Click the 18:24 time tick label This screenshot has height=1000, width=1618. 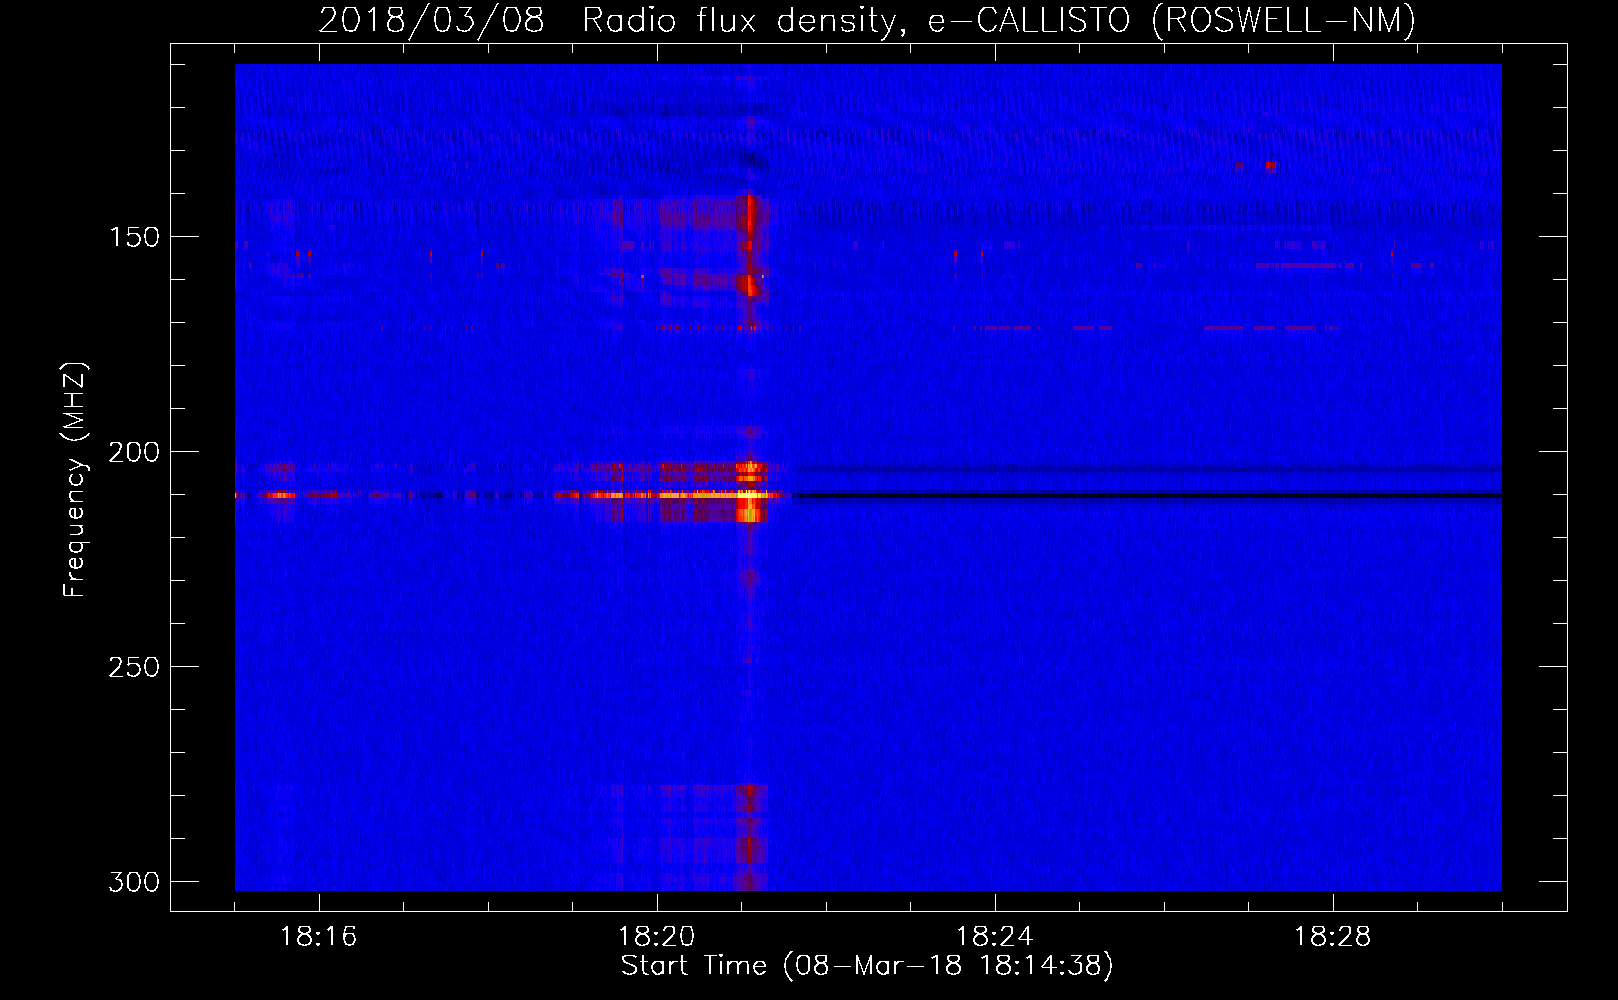point(994,937)
